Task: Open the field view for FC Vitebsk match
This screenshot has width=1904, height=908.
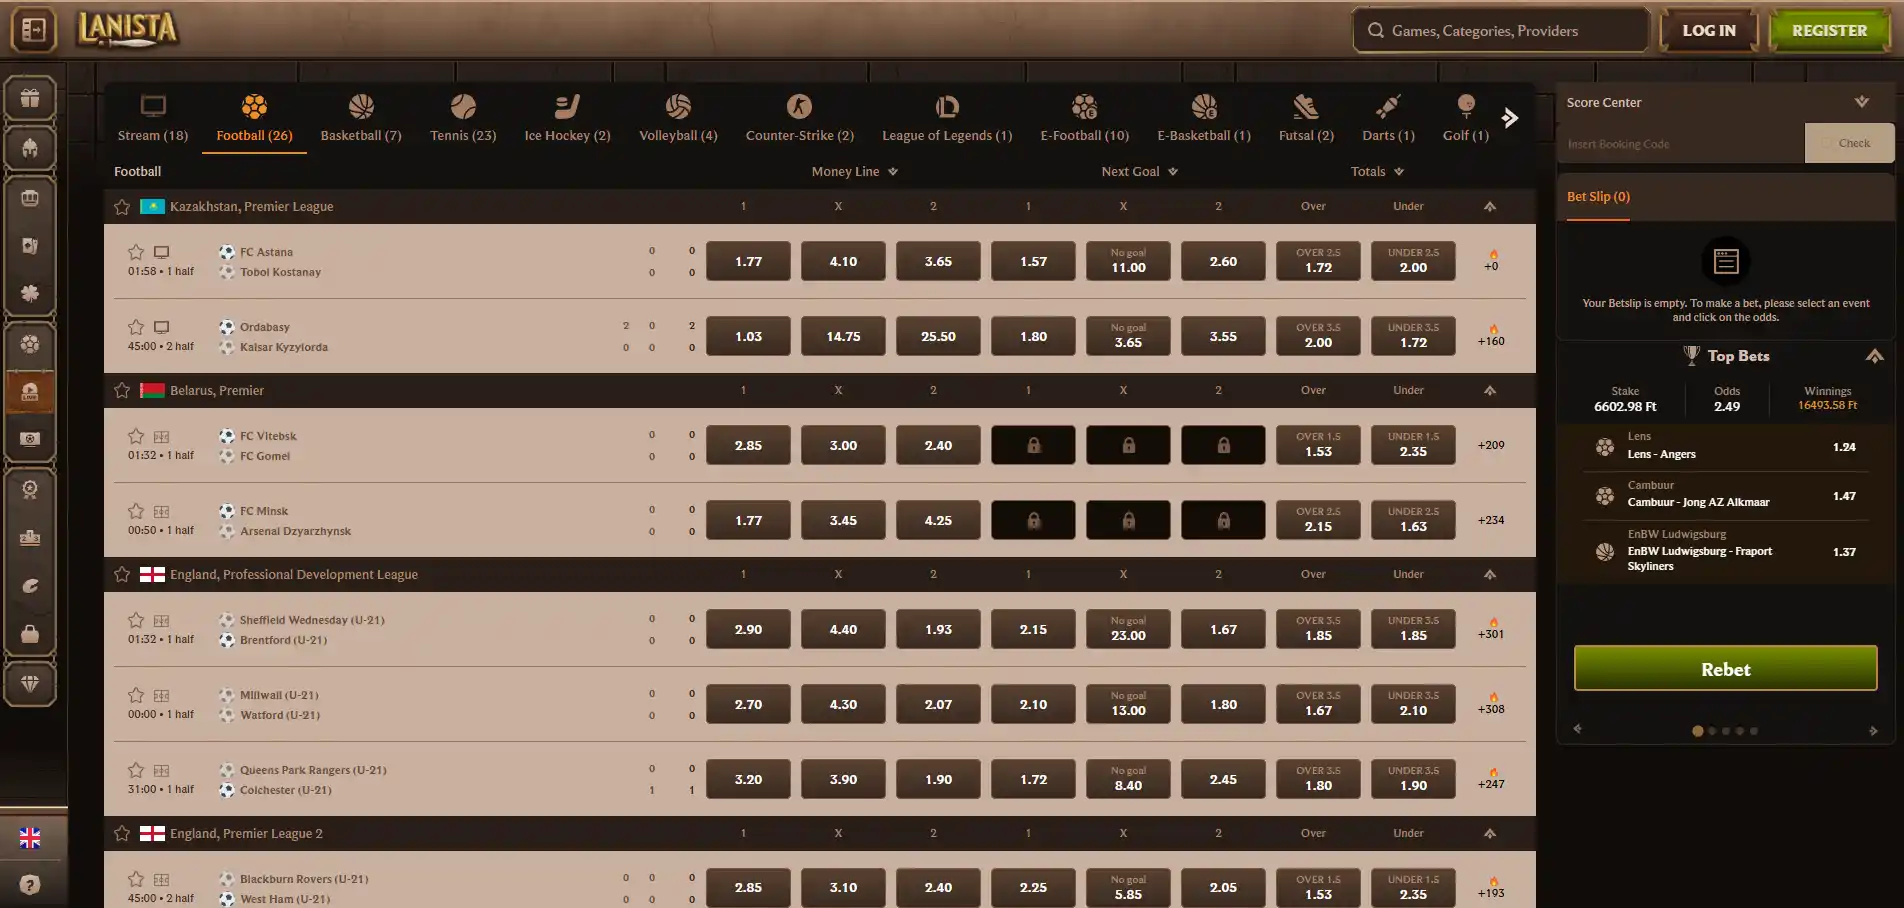Action: pyautogui.click(x=161, y=436)
